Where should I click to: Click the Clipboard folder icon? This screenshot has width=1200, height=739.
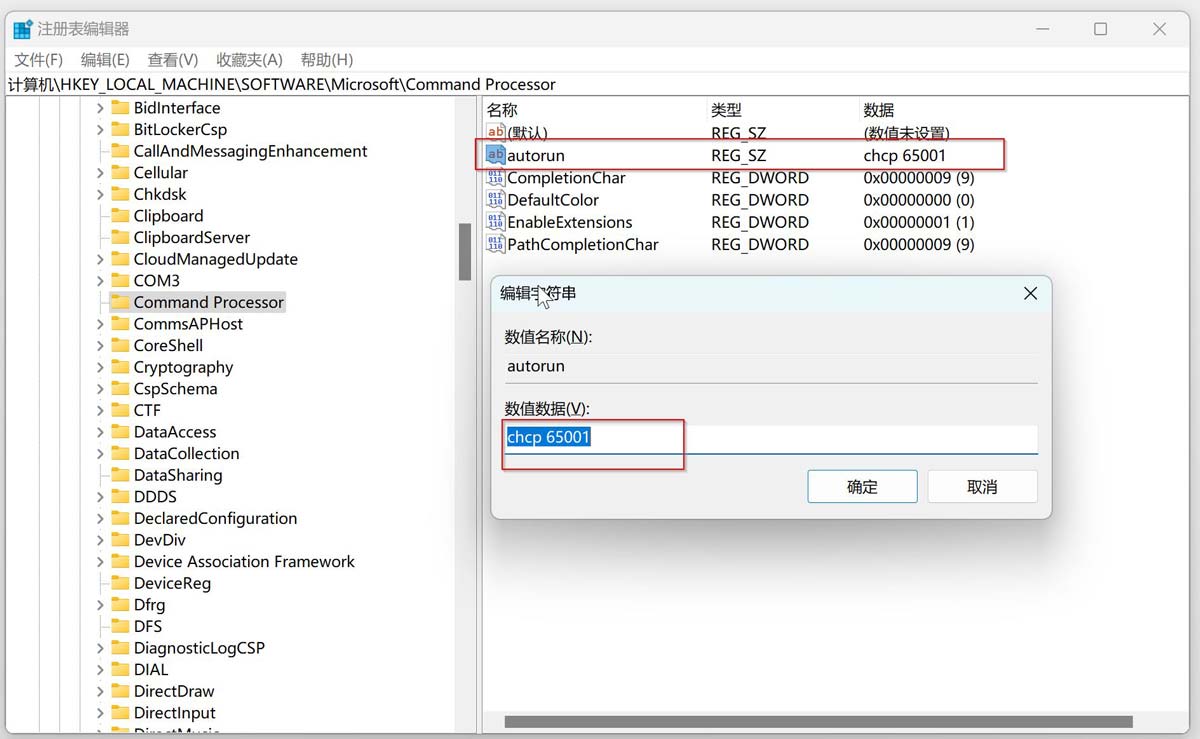click(x=121, y=215)
